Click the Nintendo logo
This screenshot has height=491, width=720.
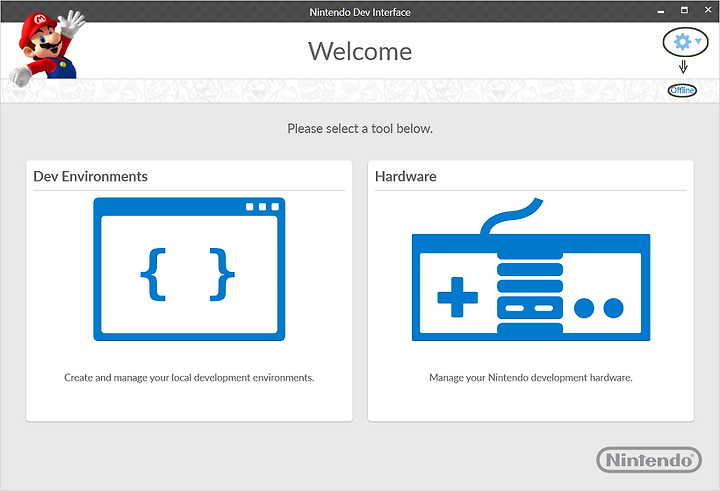(649, 460)
